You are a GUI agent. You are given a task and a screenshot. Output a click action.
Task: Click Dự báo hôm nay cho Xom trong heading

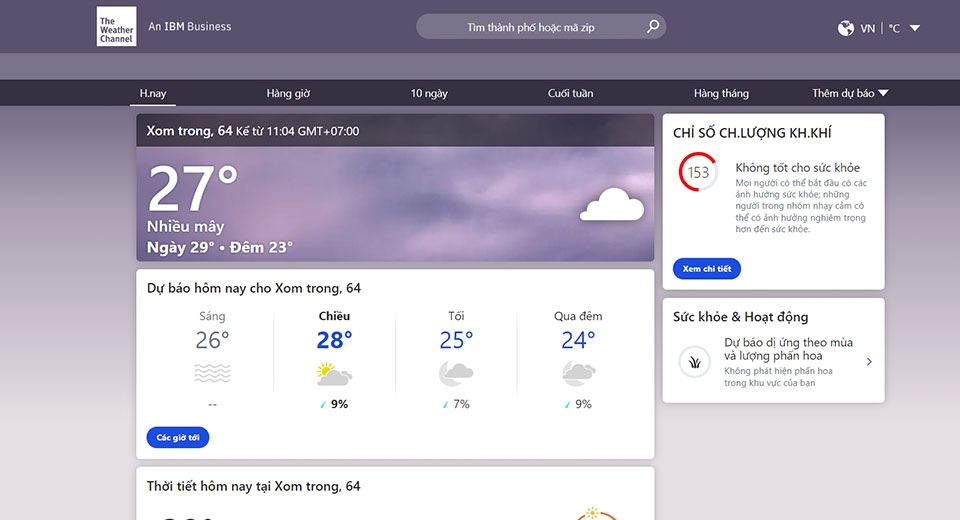254,288
